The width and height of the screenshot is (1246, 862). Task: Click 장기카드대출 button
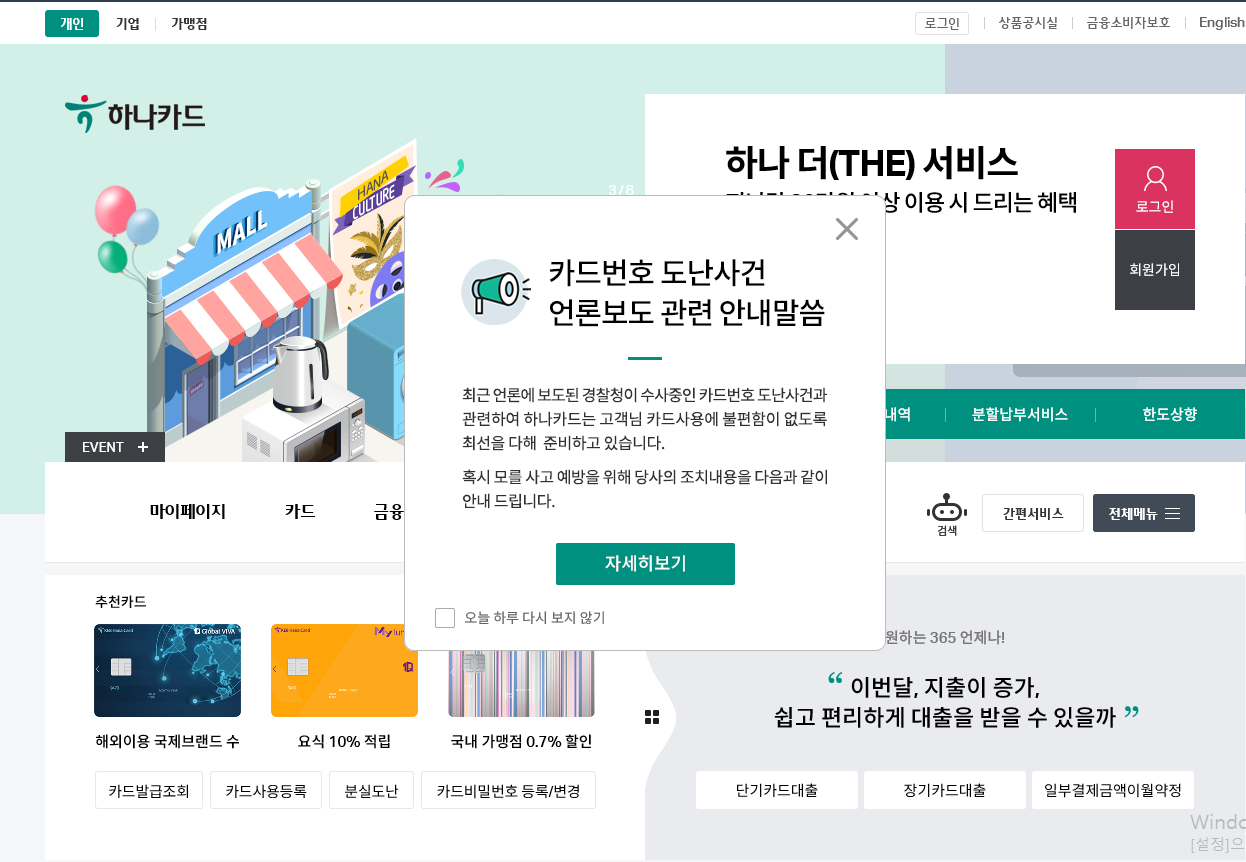click(945, 790)
